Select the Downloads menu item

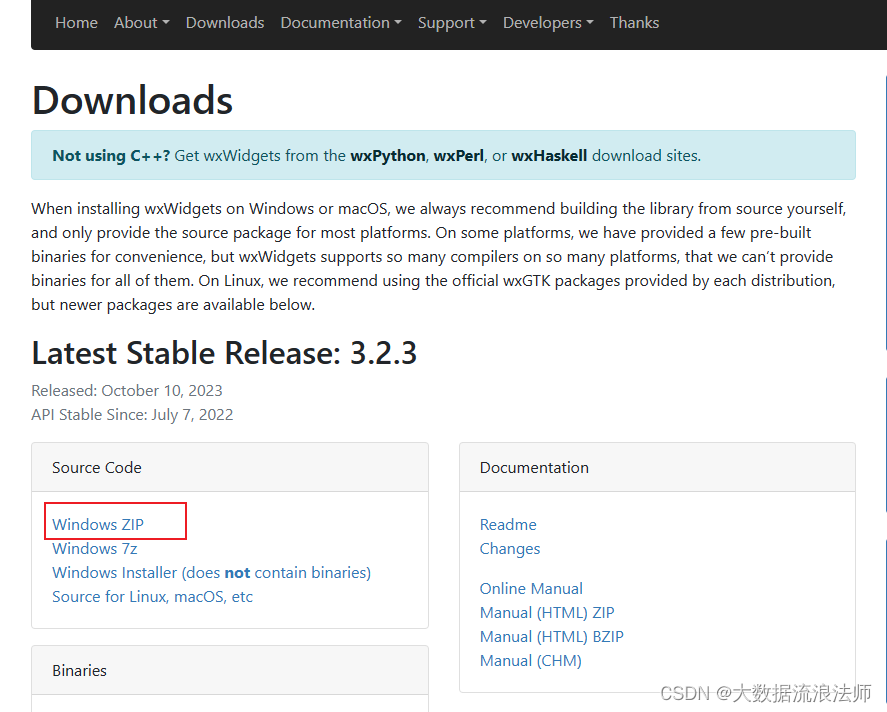(224, 22)
